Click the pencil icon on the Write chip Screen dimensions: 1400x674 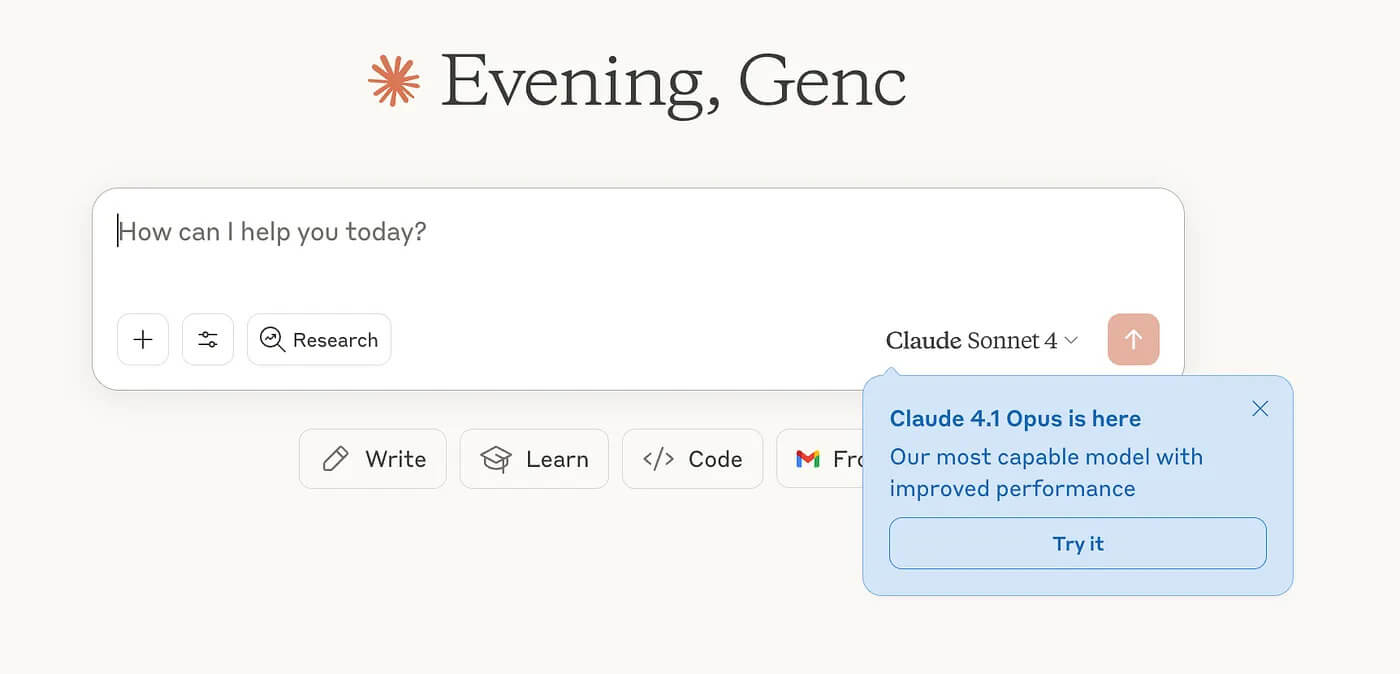point(335,459)
